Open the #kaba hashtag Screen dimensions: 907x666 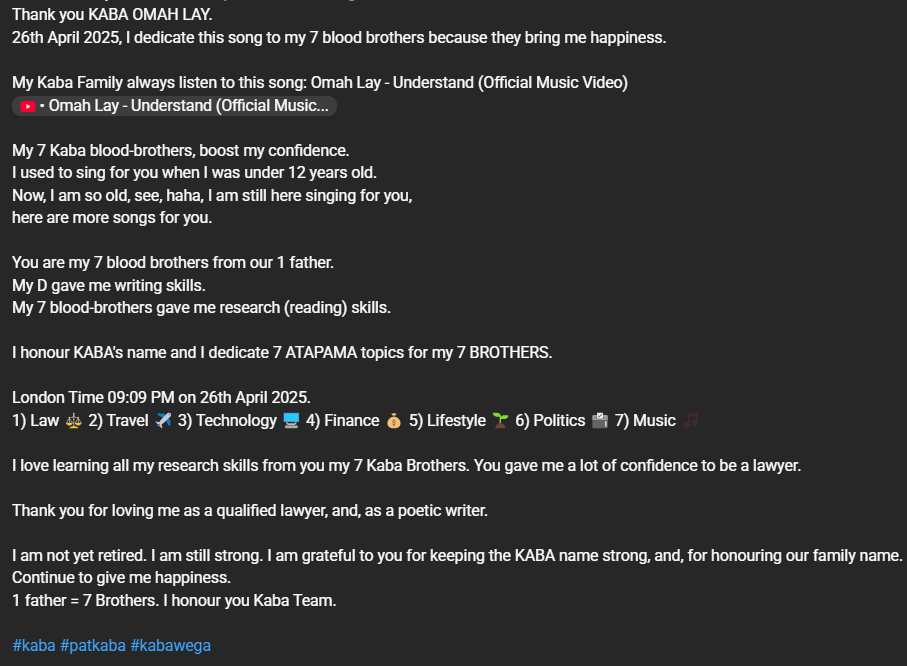[x=33, y=646]
